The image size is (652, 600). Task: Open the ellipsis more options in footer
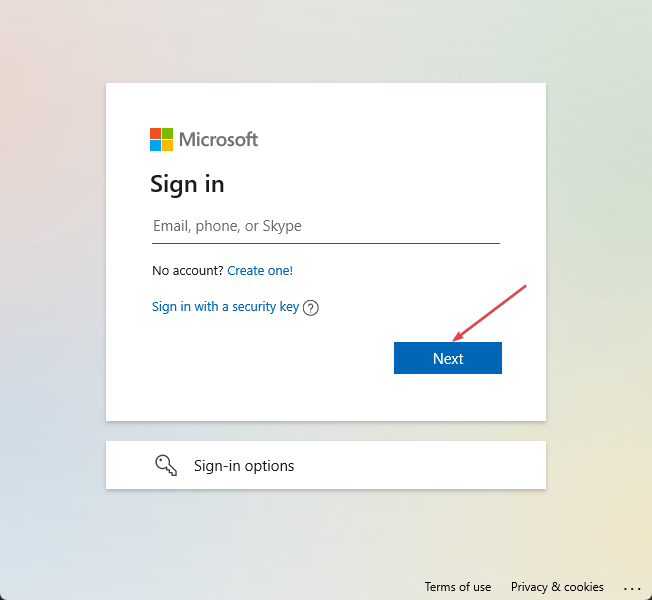(x=632, y=588)
